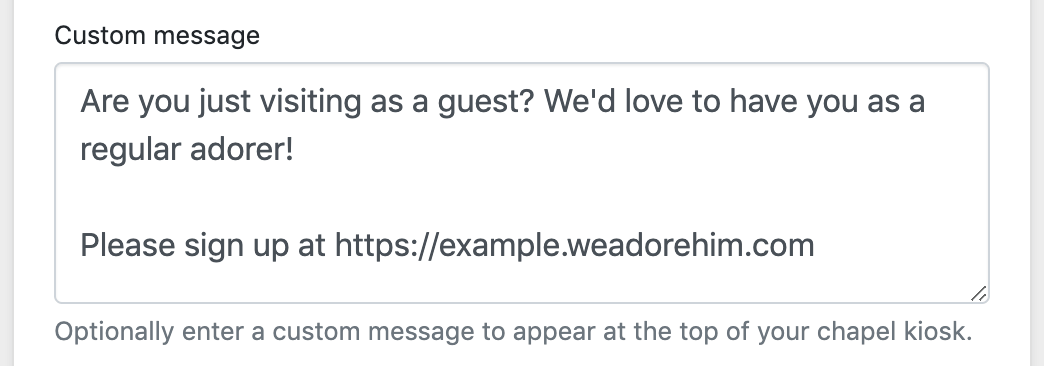This screenshot has width=1044, height=366.
Task: Click the blank line between message paragraphs
Action: point(522,198)
